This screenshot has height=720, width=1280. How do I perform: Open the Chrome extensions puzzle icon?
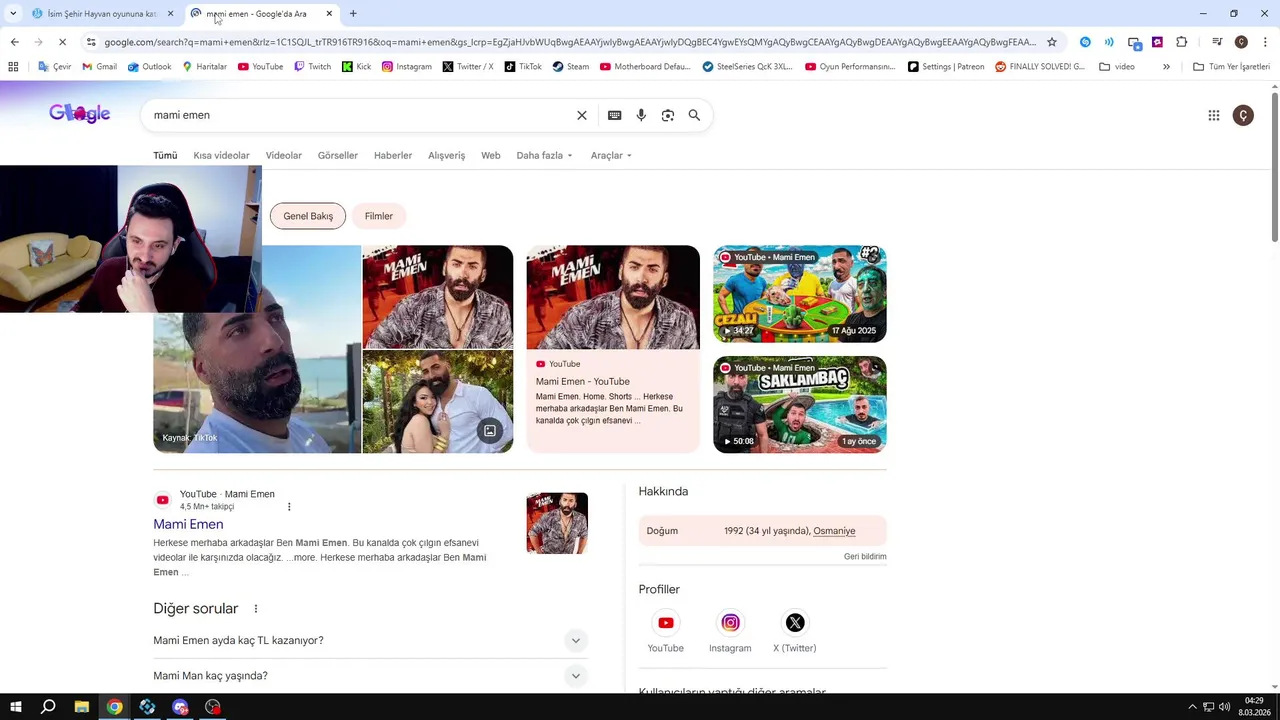point(1182,42)
